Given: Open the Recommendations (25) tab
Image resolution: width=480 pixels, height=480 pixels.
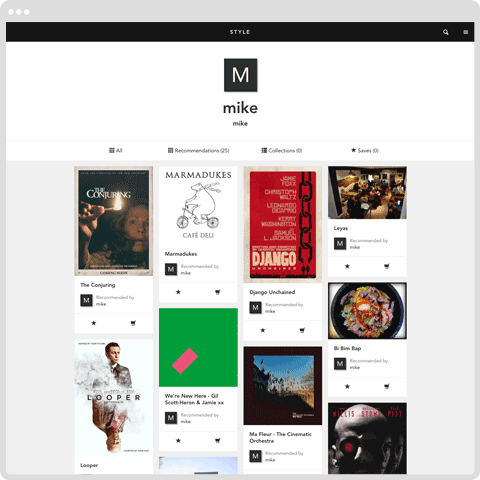Looking at the screenshot, I should coord(198,150).
